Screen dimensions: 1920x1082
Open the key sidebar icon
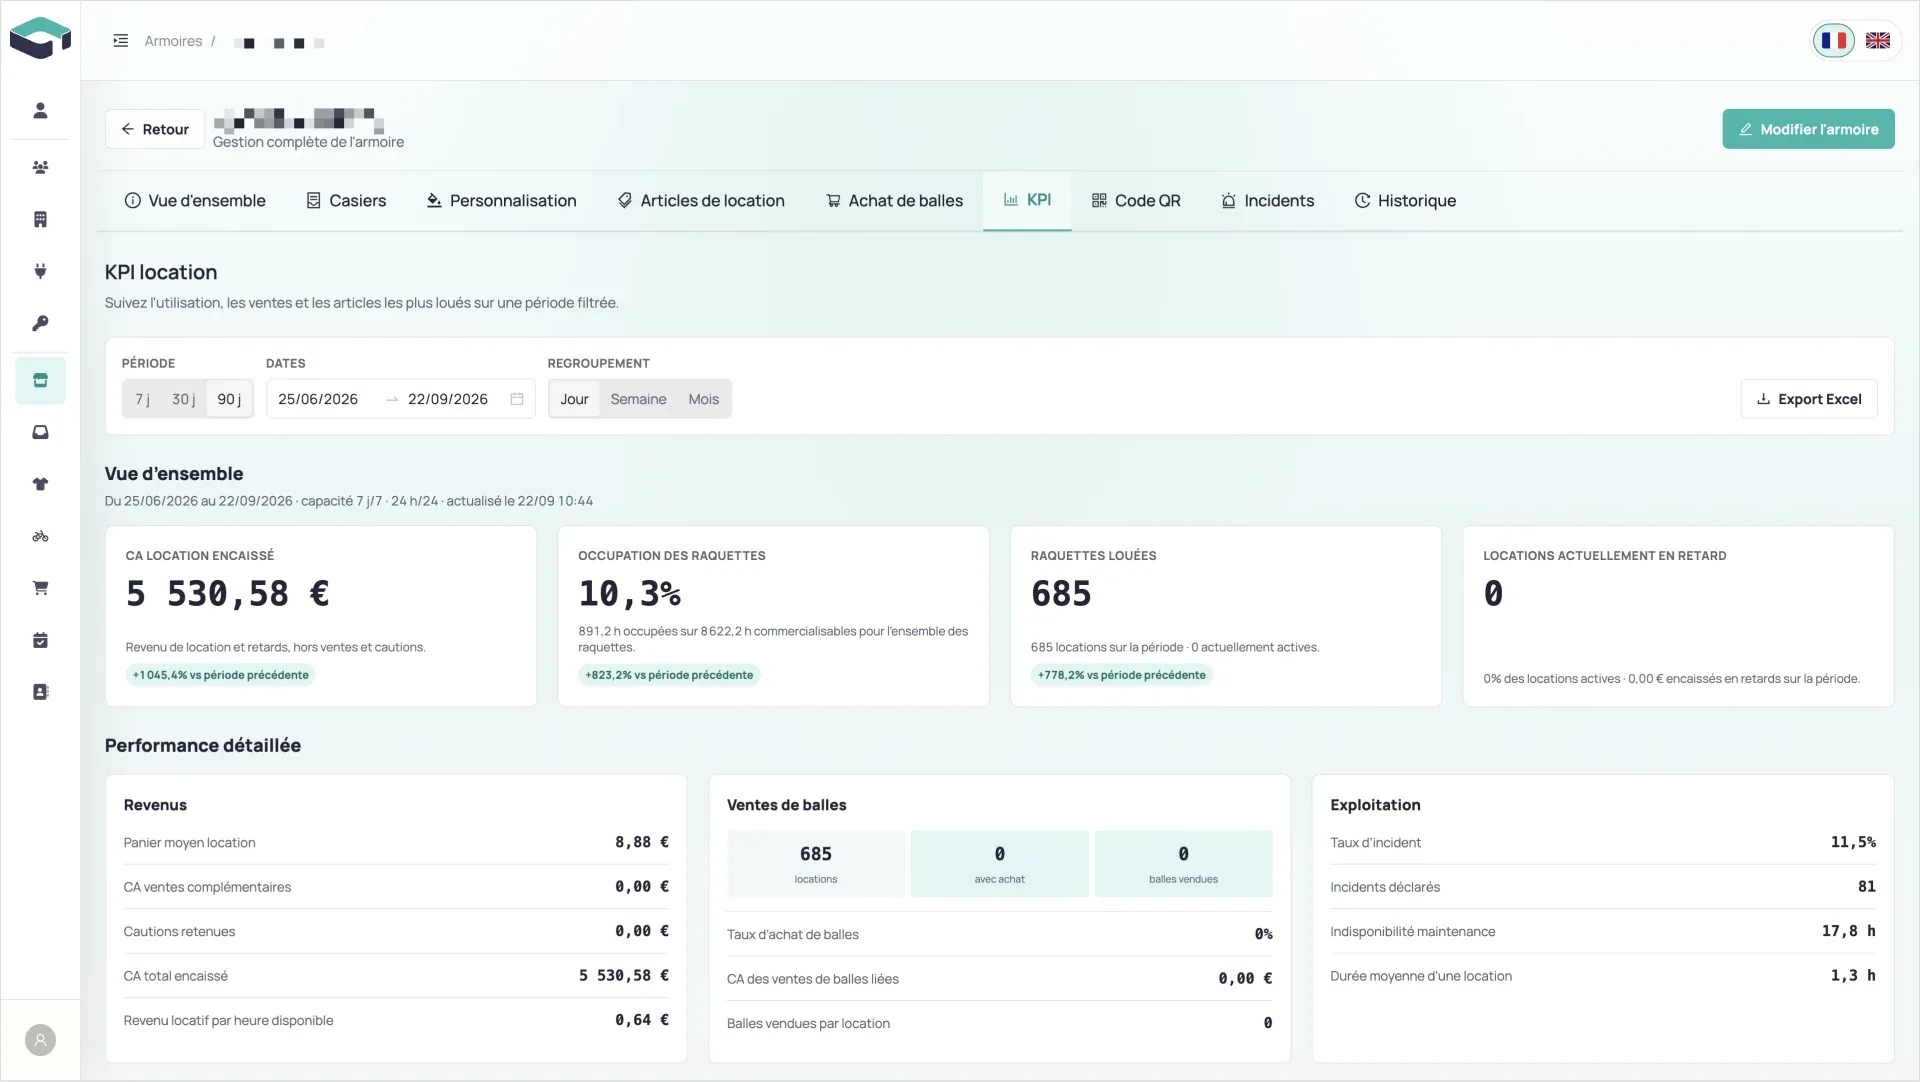pos(40,323)
